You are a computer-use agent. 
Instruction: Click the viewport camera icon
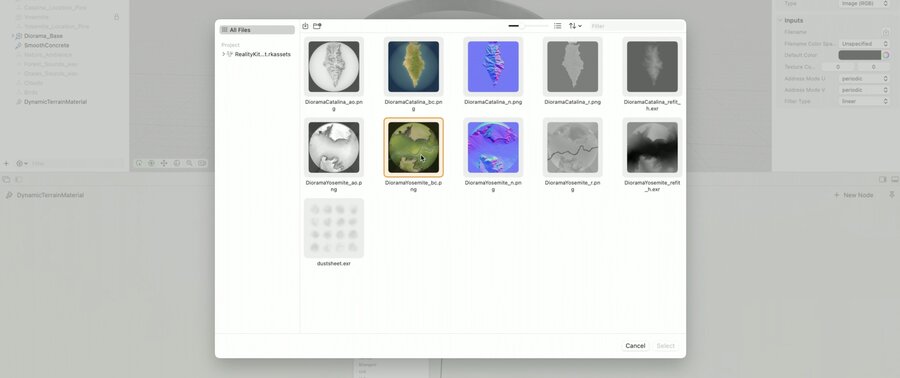point(201,163)
